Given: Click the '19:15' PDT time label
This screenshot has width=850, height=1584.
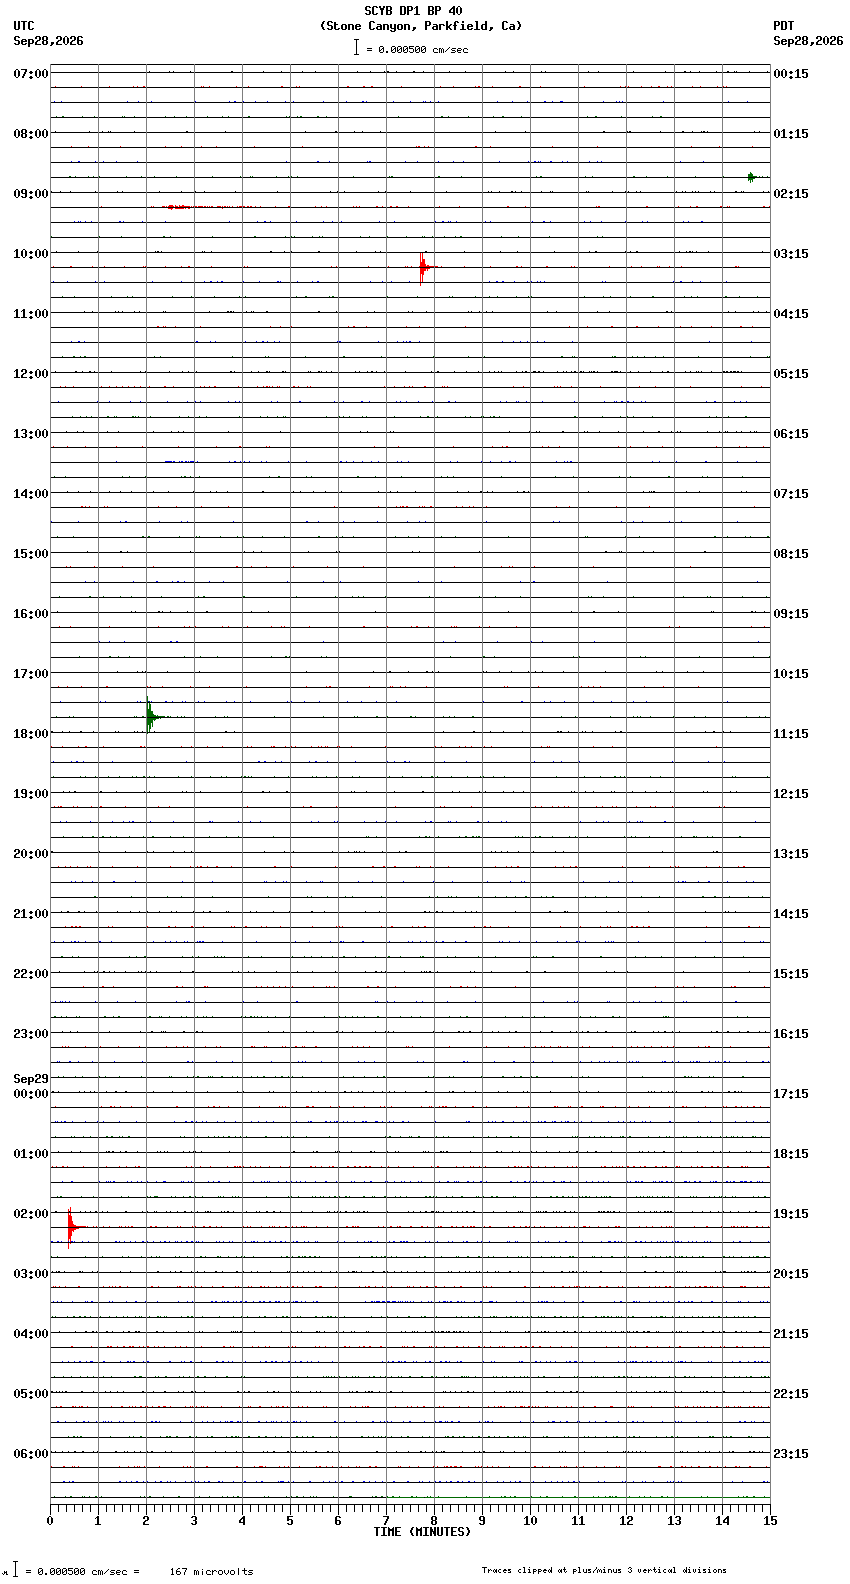Looking at the screenshot, I should (x=791, y=1214).
